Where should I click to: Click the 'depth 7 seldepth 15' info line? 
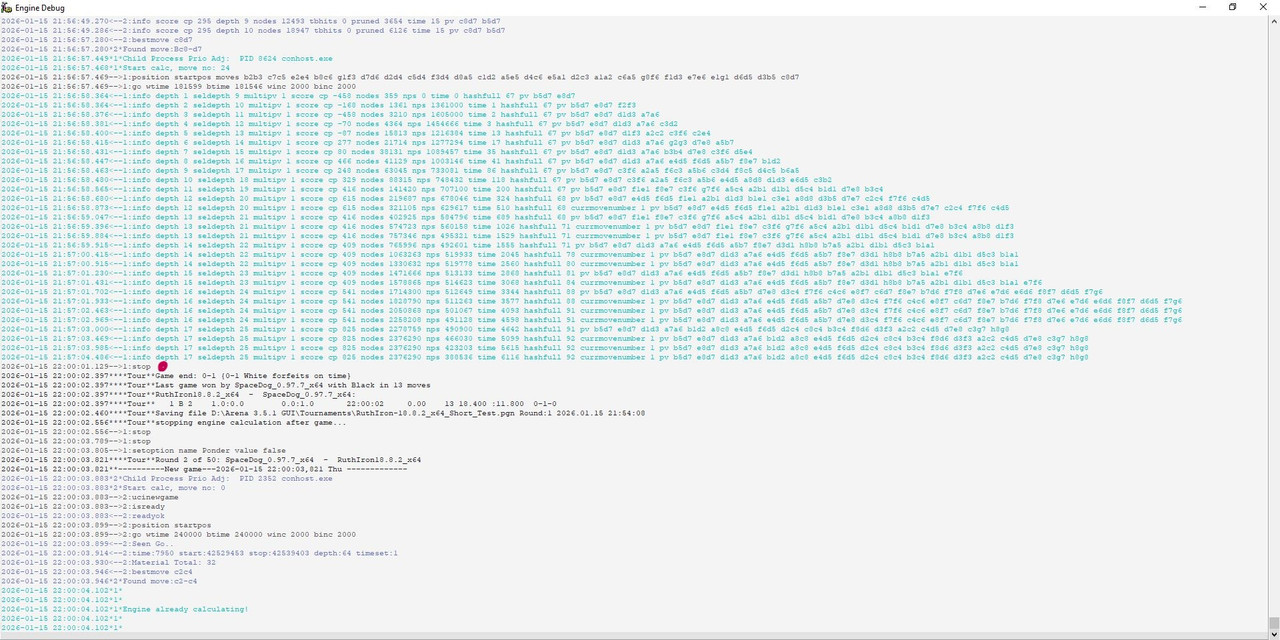coord(377,151)
